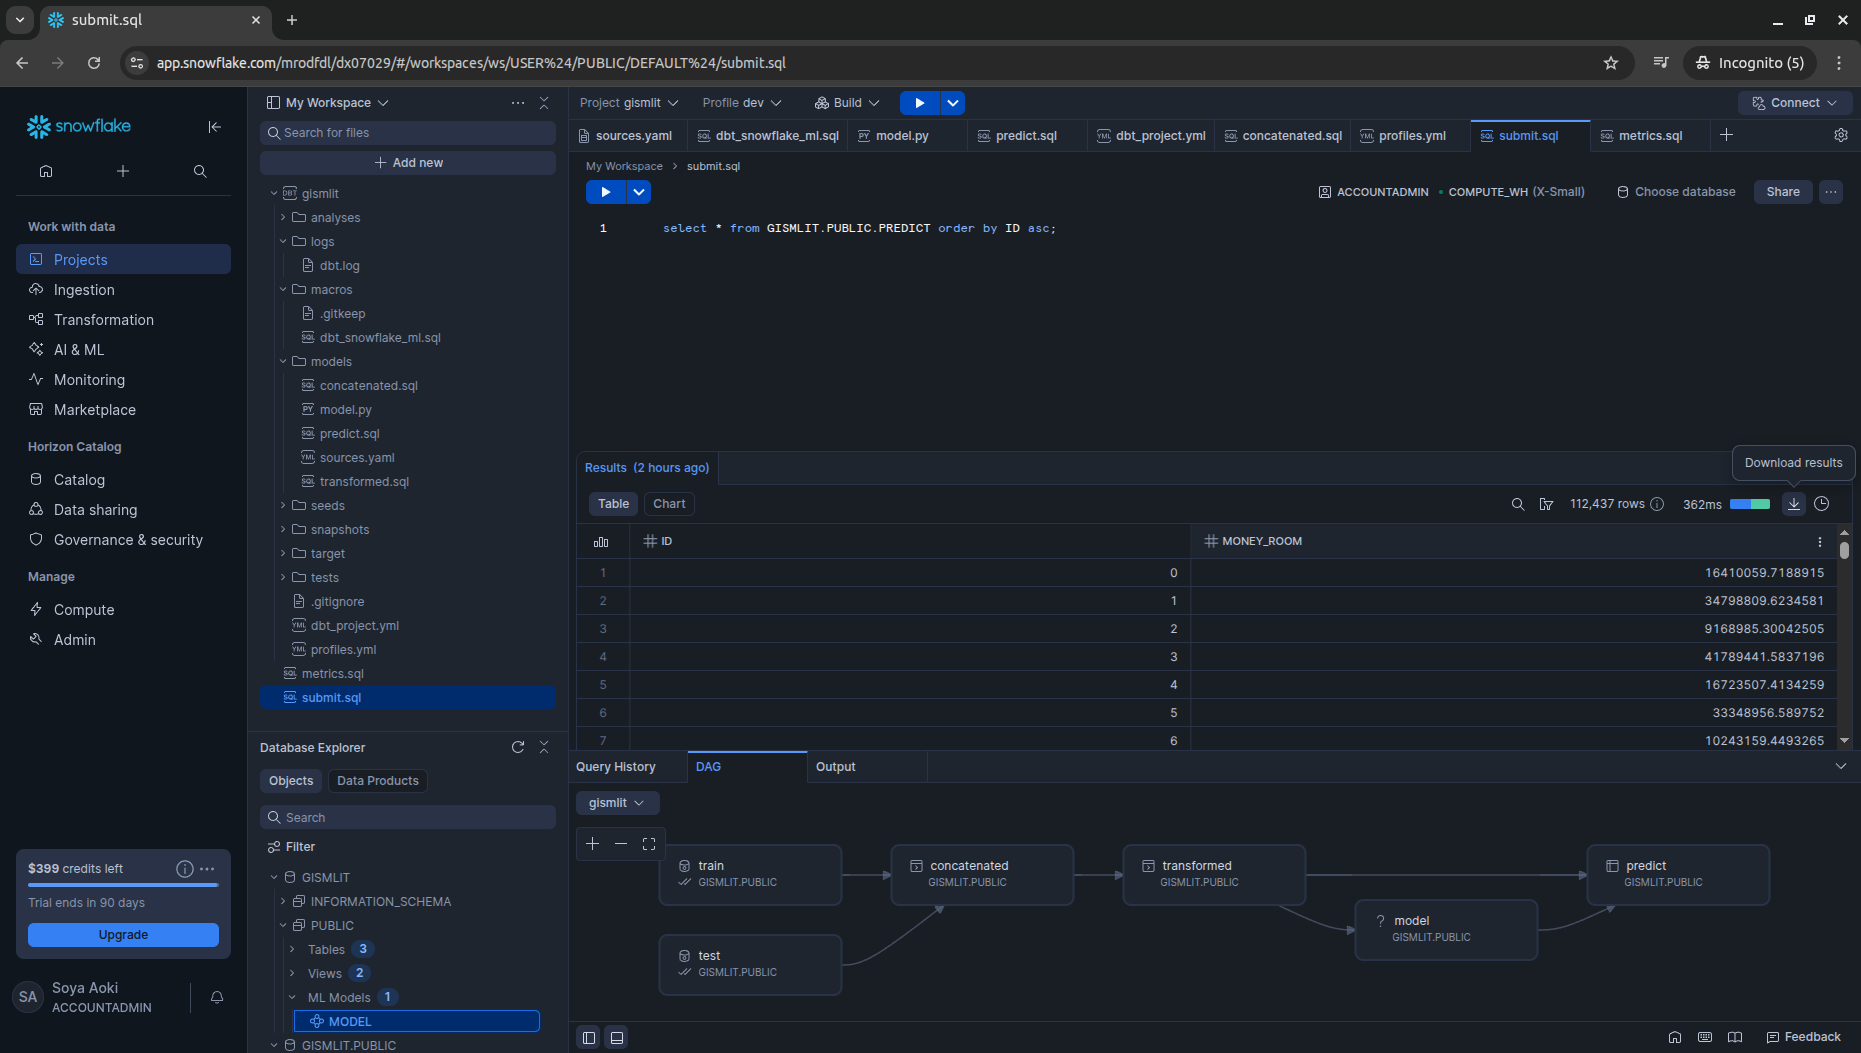This screenshot has width=1861, height=1053.
Task: Collapse the bottom DAG panel chevron
Action: click(x=1841, y=767)
